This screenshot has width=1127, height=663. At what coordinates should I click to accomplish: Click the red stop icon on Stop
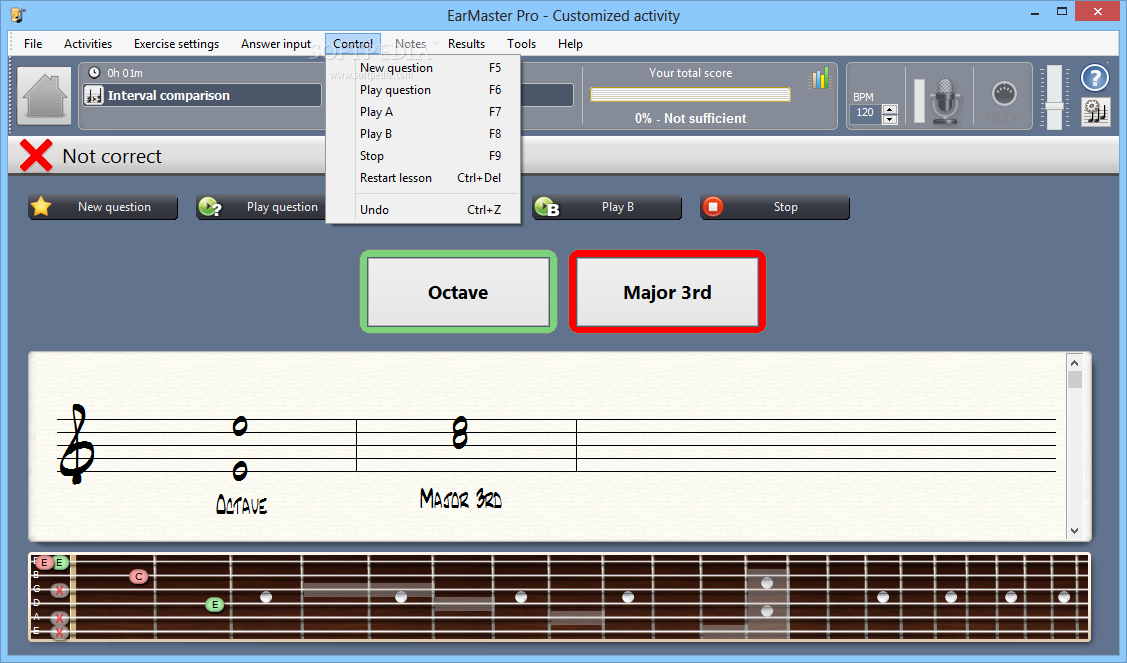[x=712, y=207]
